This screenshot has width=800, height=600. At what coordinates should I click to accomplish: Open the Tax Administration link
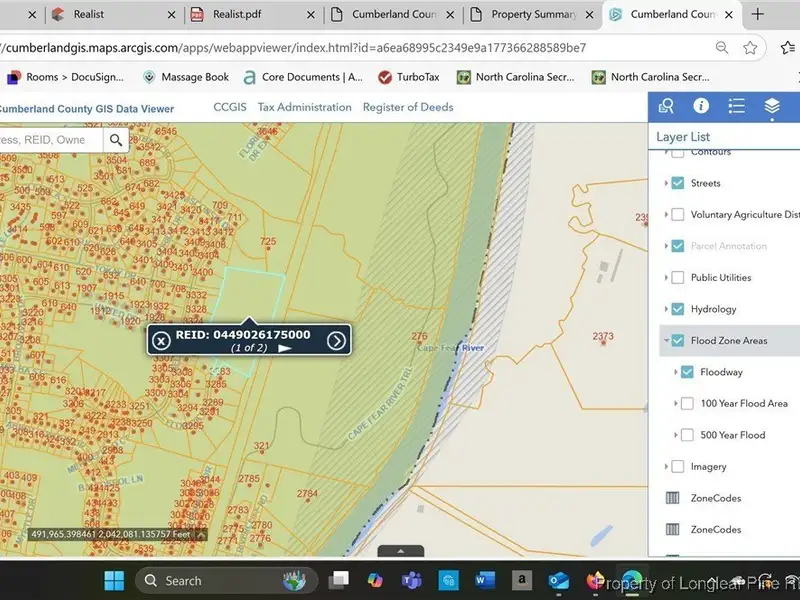pyautogui.click(x=304, y=107)
